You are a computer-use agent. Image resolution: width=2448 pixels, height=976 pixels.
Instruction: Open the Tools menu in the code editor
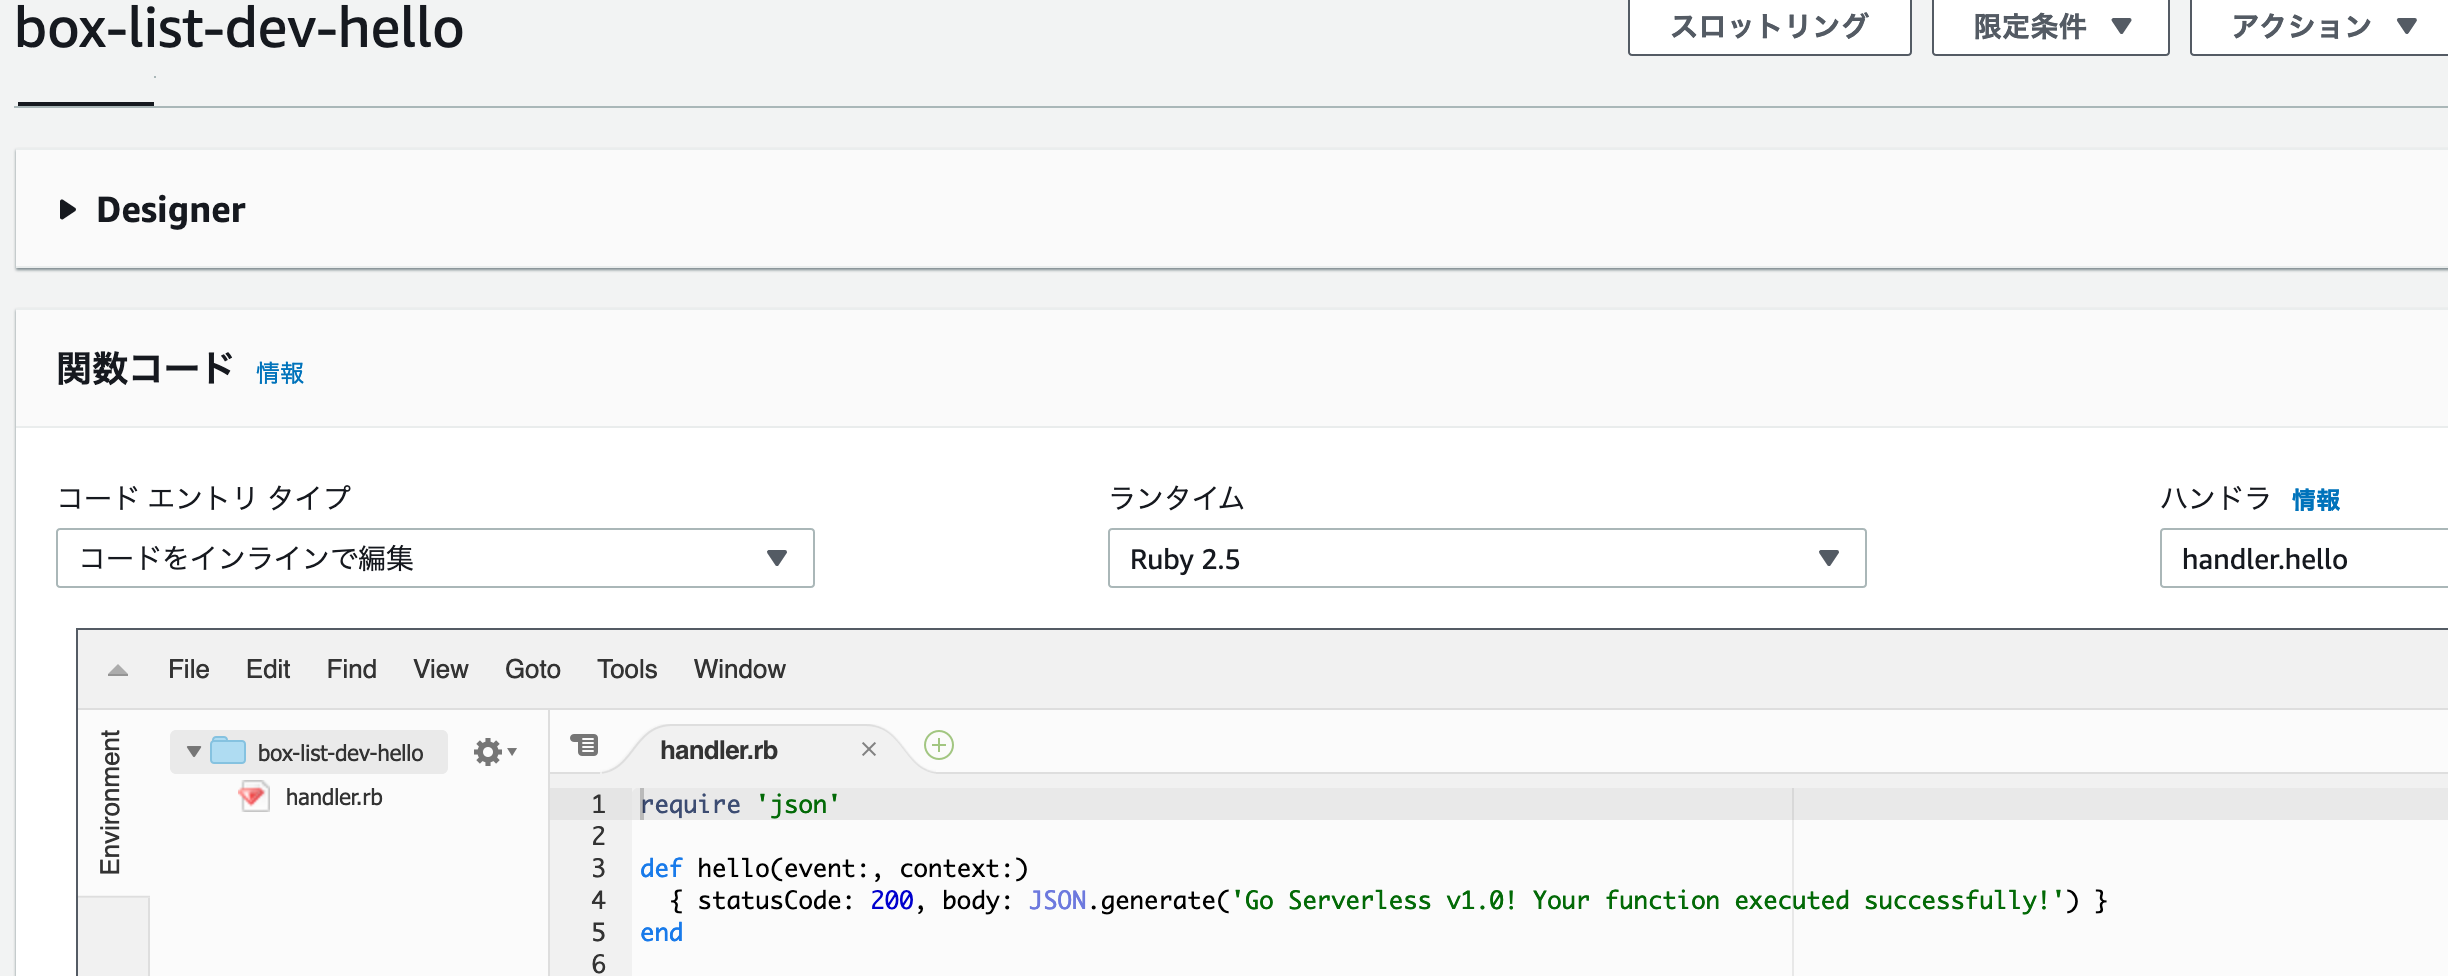point(626,669)
